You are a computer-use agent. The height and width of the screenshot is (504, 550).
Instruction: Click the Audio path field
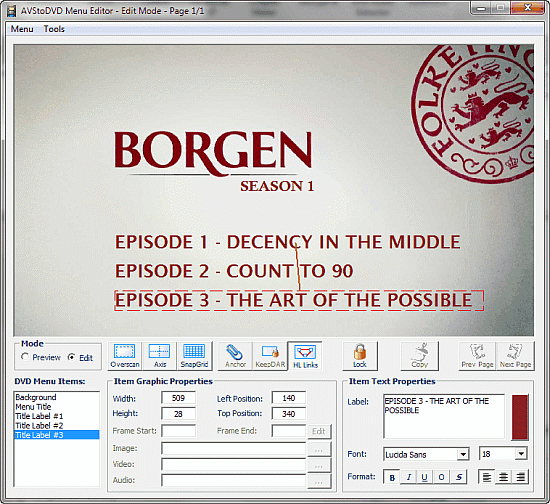pos(234,481)
